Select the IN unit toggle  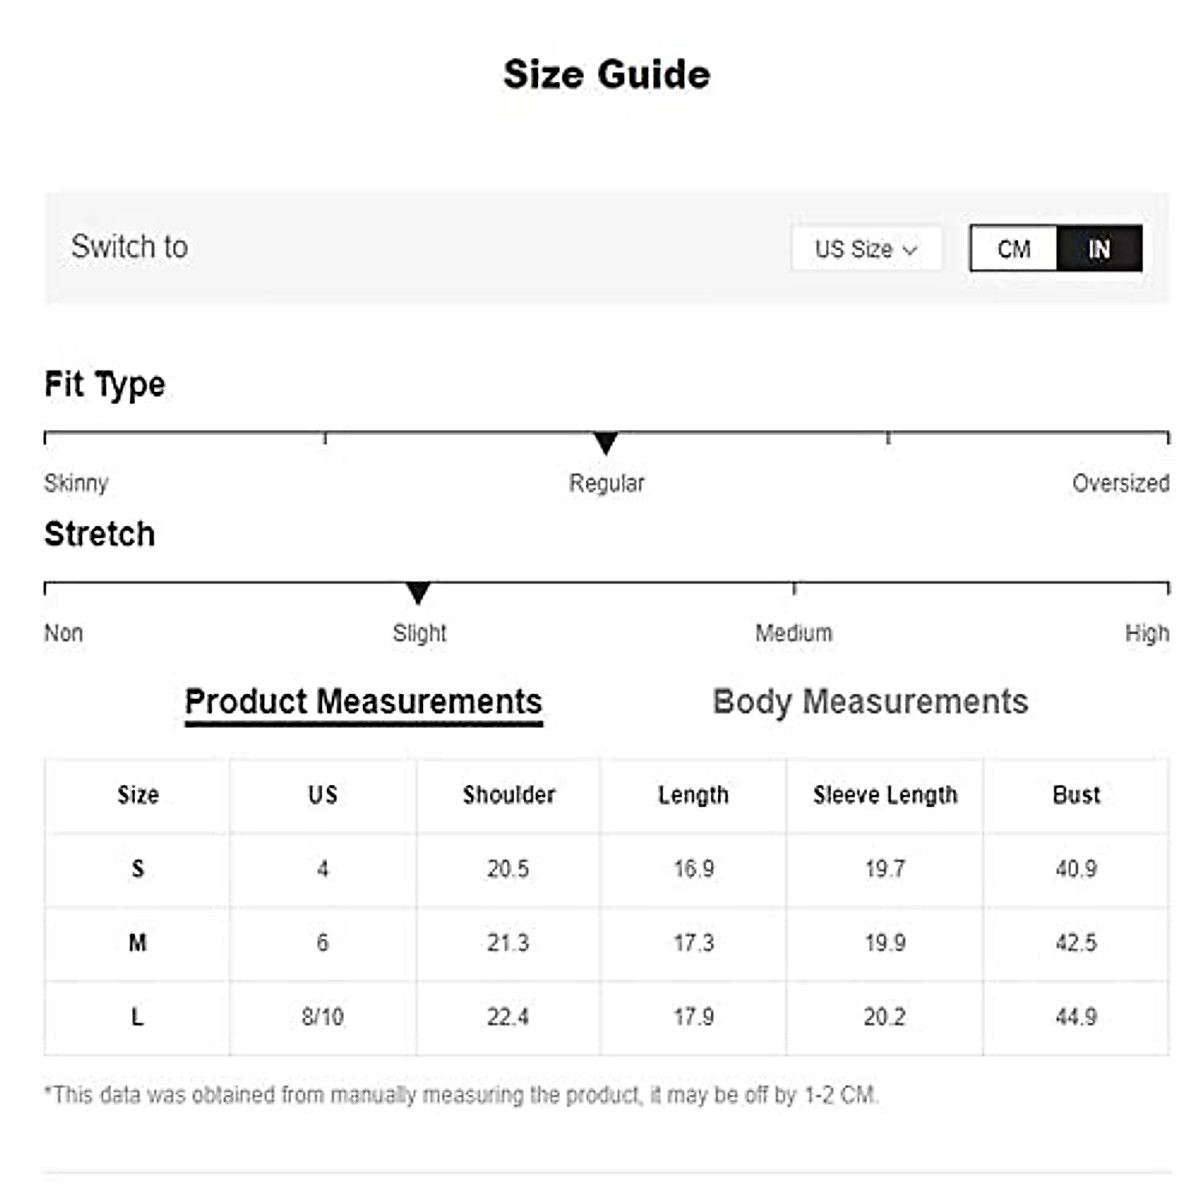[x=1099, y=249]
